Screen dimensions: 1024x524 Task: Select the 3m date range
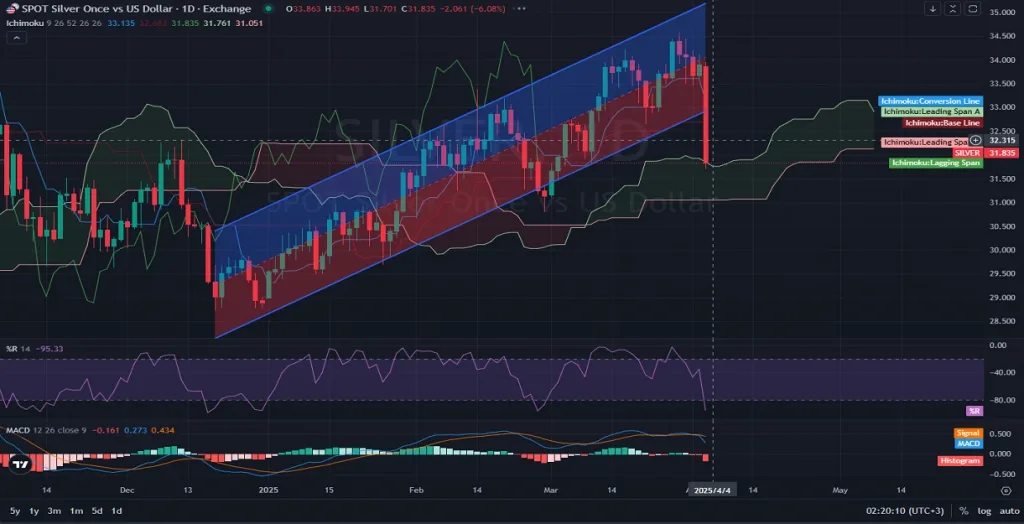(55, 511)
